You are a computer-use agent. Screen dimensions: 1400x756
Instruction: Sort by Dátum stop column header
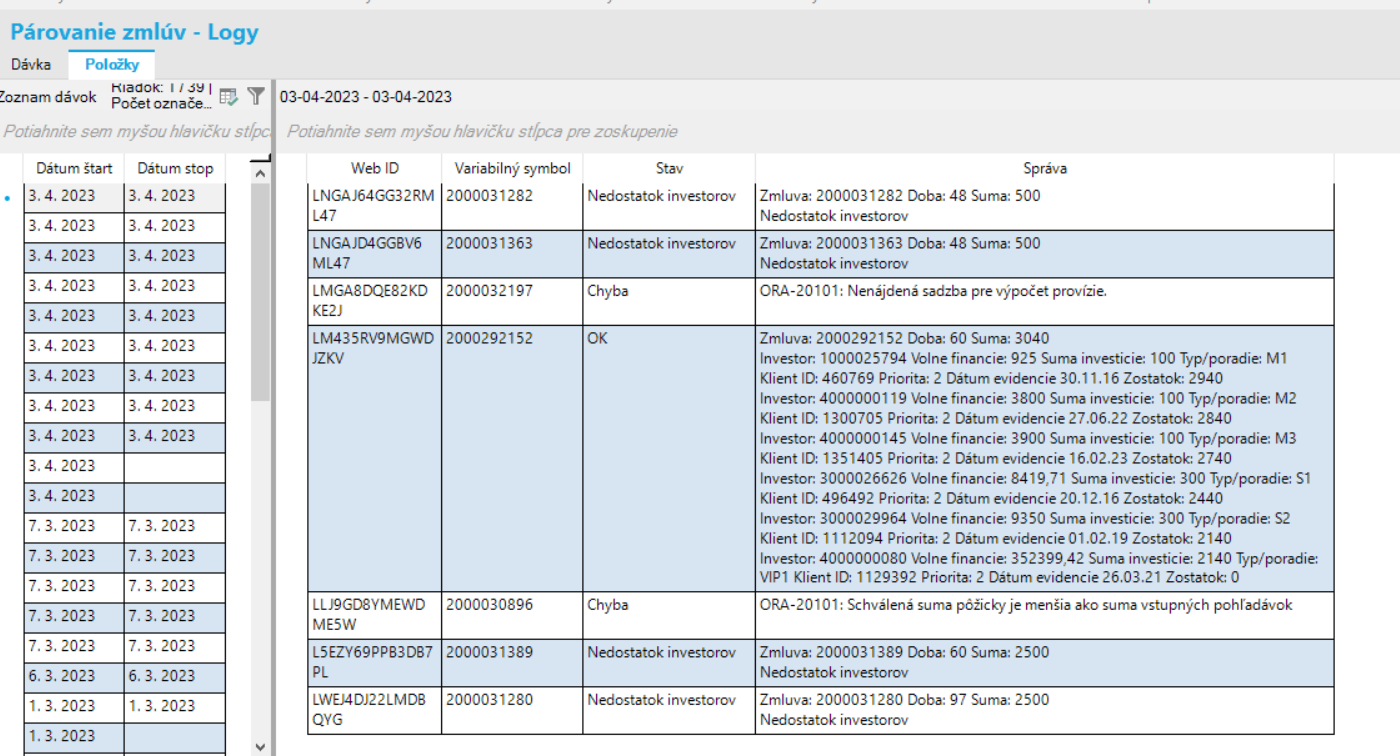tap(175, 168)
